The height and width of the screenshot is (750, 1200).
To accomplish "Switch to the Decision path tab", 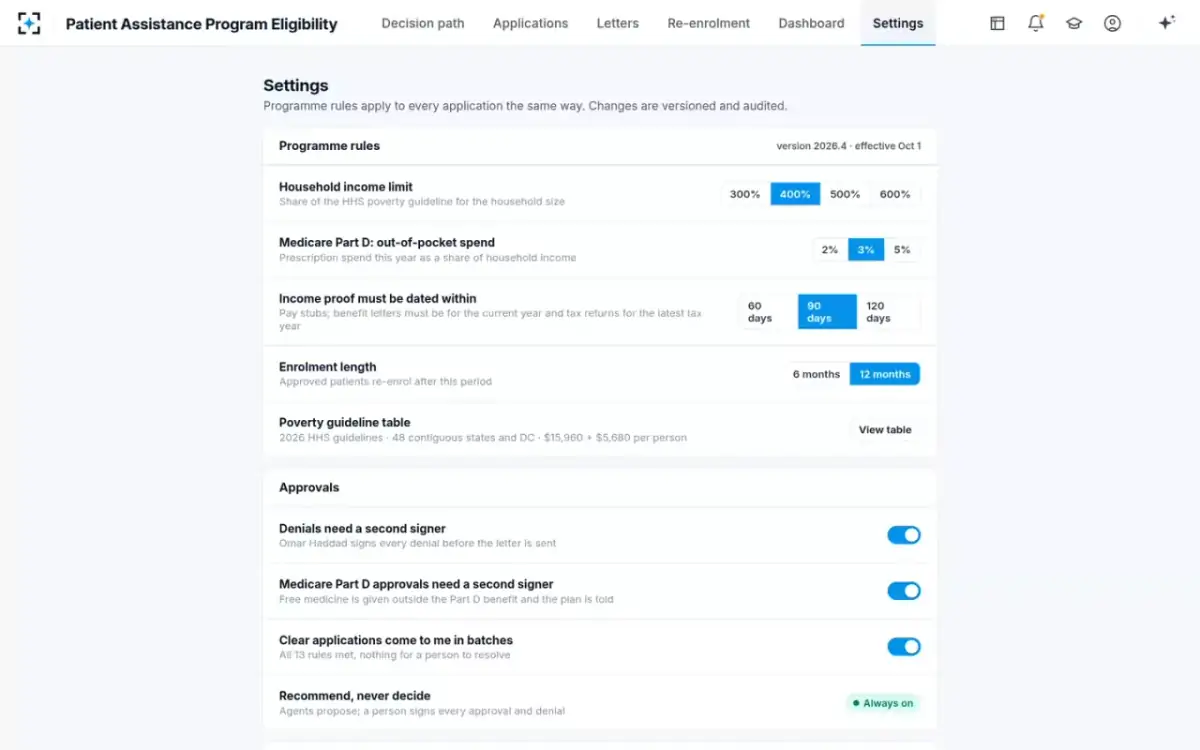I will (423, 23).
